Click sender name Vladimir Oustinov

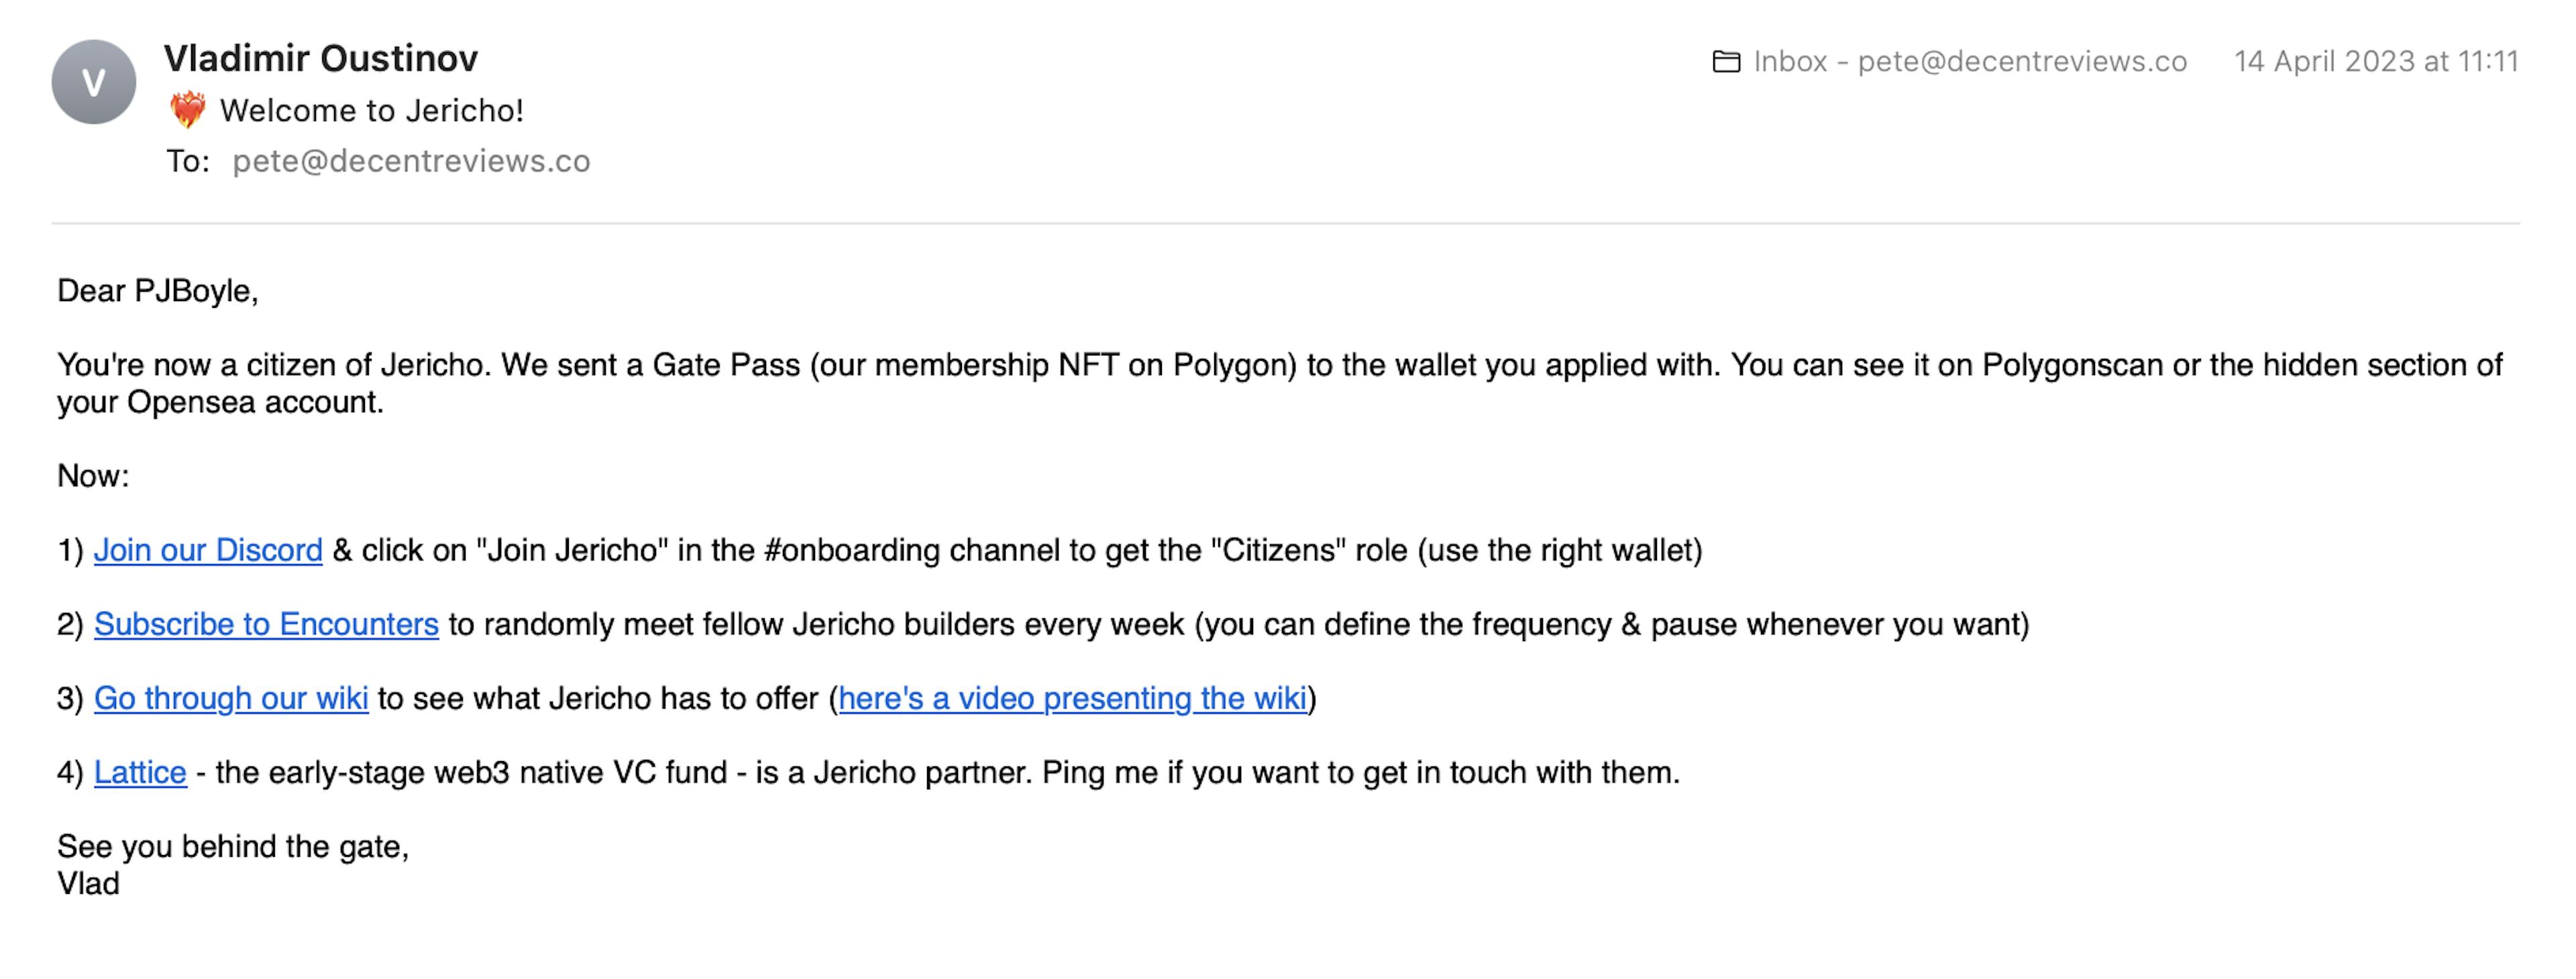[320, 58]
